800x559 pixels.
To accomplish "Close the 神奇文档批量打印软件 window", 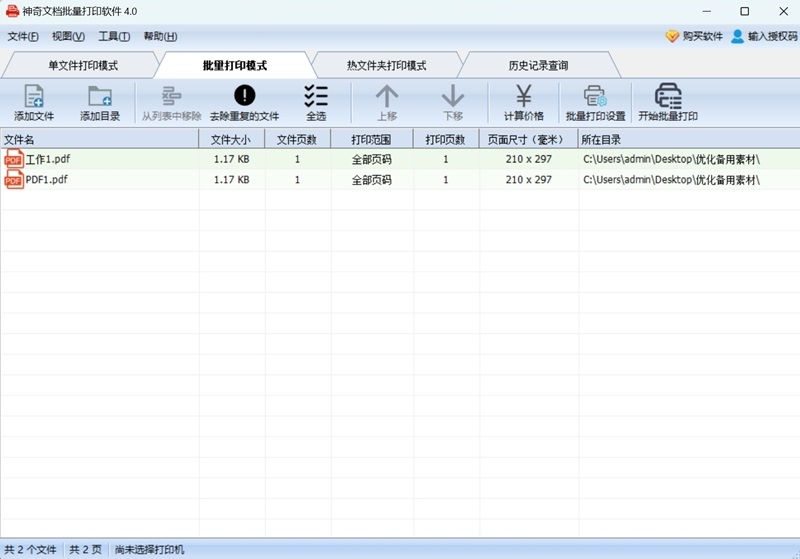I will tap(784, 11).
